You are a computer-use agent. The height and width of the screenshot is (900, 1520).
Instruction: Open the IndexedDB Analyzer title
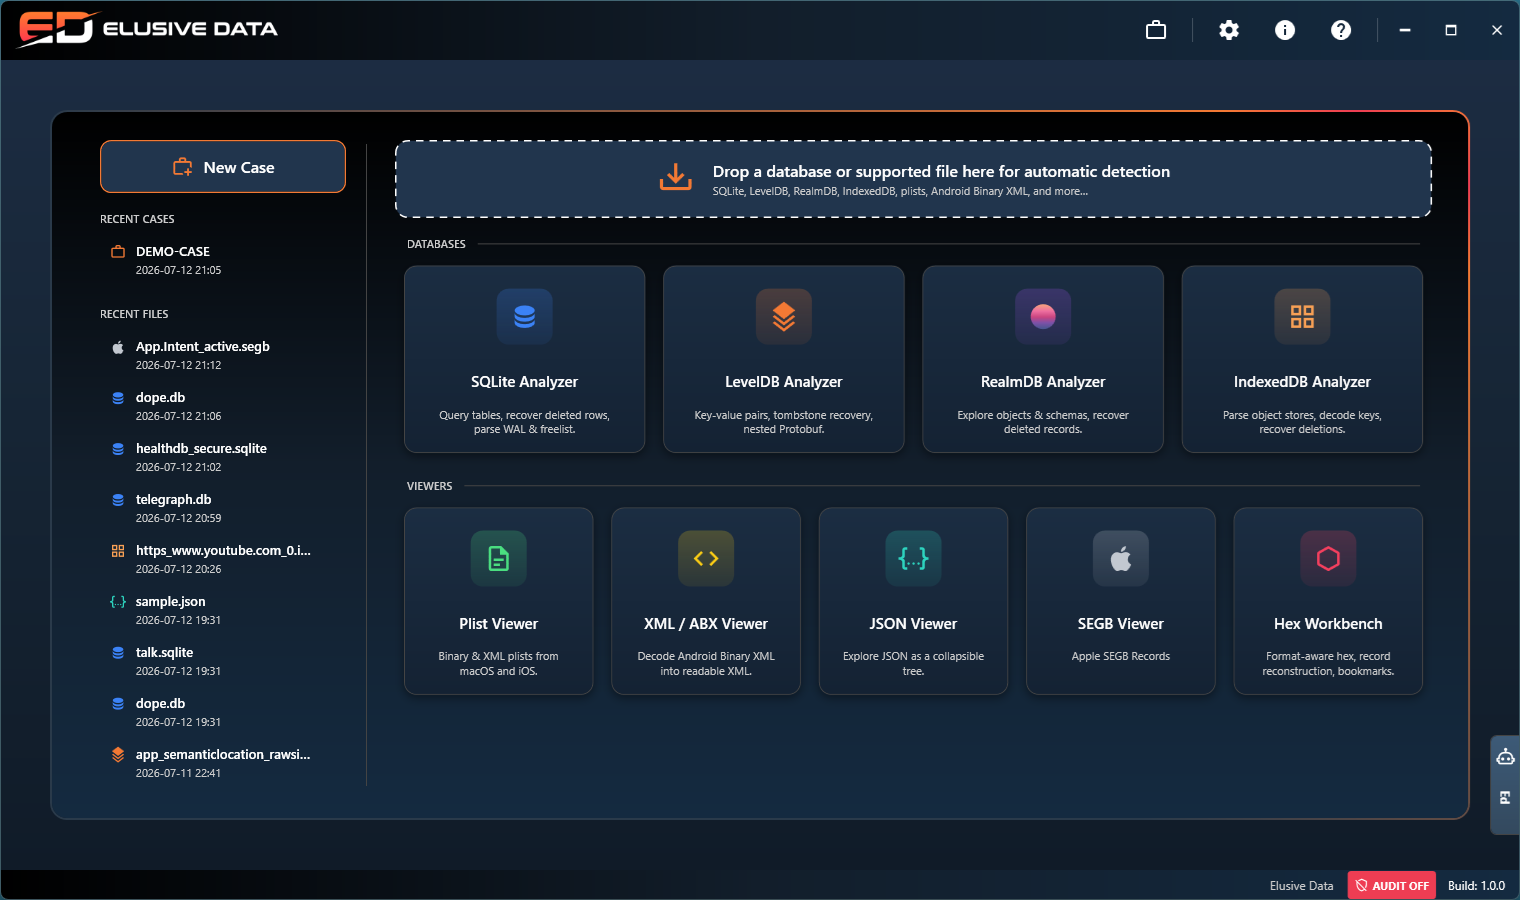point(1302,382)
